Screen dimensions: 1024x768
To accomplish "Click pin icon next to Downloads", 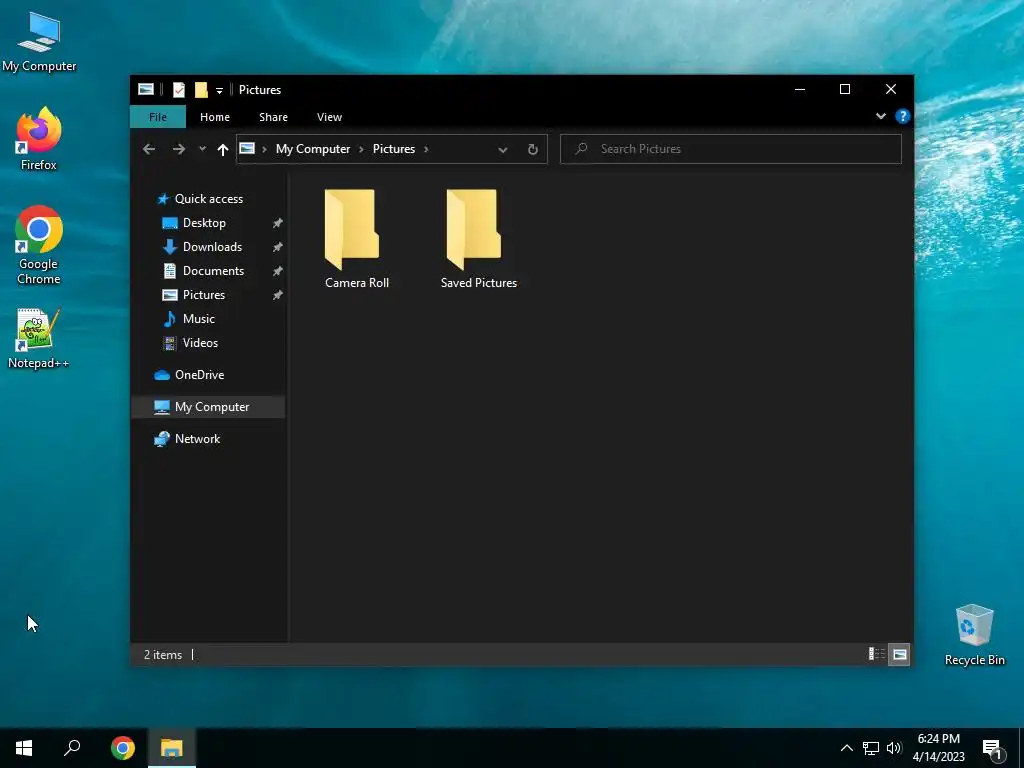I will tap(277, 248).
